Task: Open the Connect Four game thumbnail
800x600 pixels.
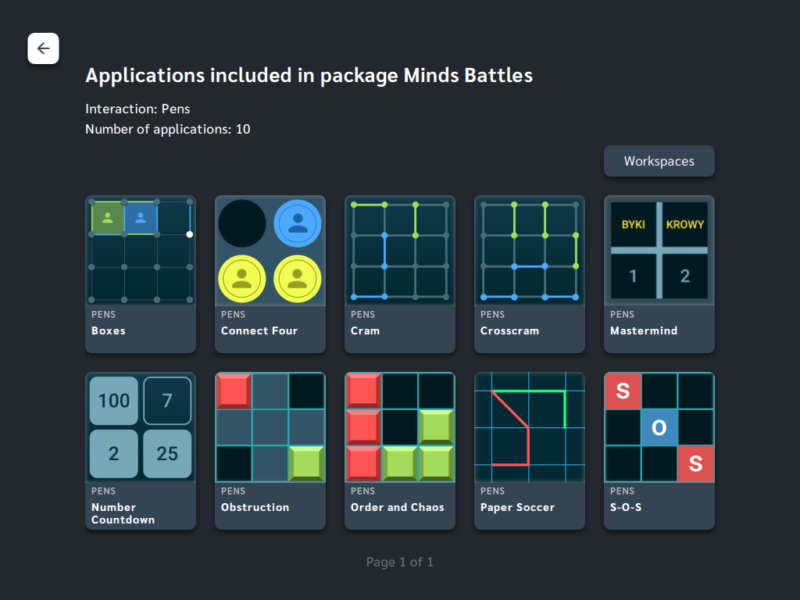Action: tap(270, 251)
